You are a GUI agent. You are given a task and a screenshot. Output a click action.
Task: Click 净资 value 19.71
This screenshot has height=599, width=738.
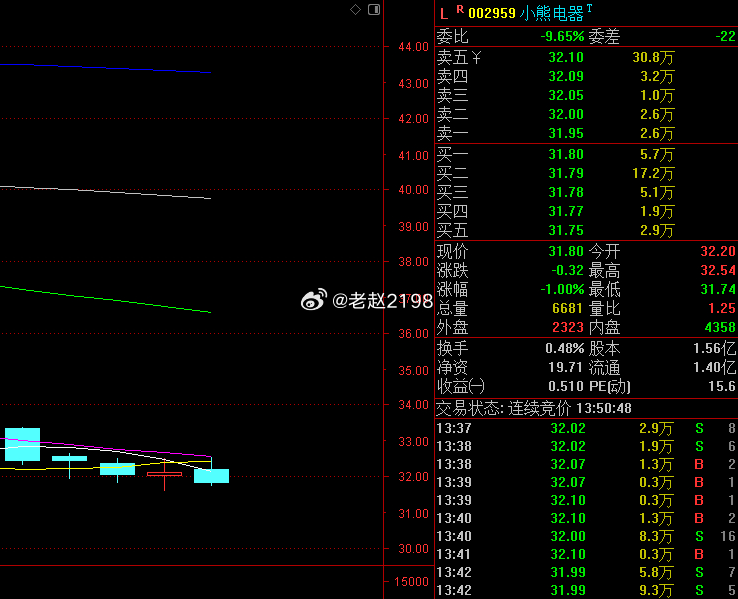click(x=566, y=367)
